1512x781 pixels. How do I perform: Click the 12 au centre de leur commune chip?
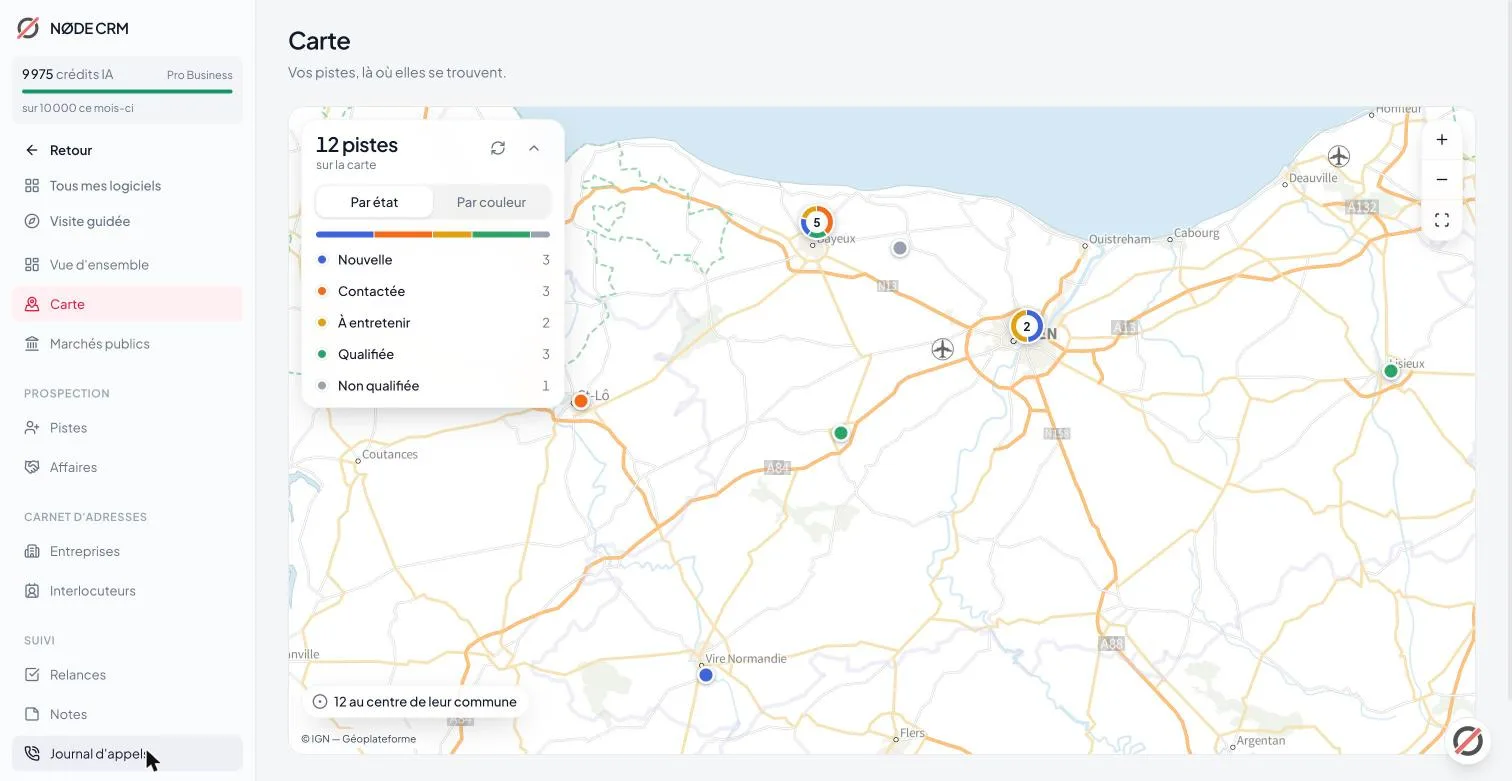(415, 702)
